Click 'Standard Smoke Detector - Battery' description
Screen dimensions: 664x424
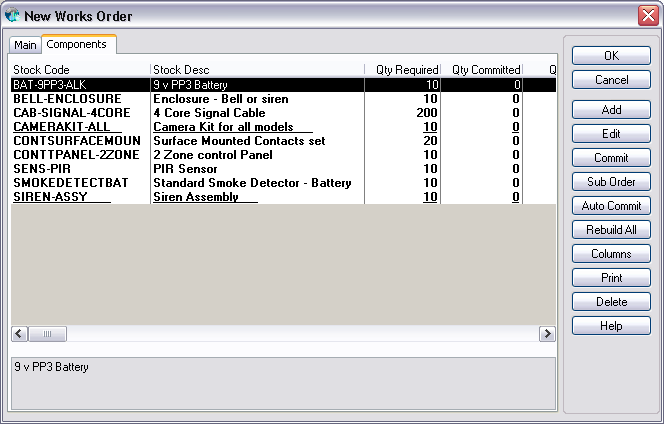(x=252, y=183)
